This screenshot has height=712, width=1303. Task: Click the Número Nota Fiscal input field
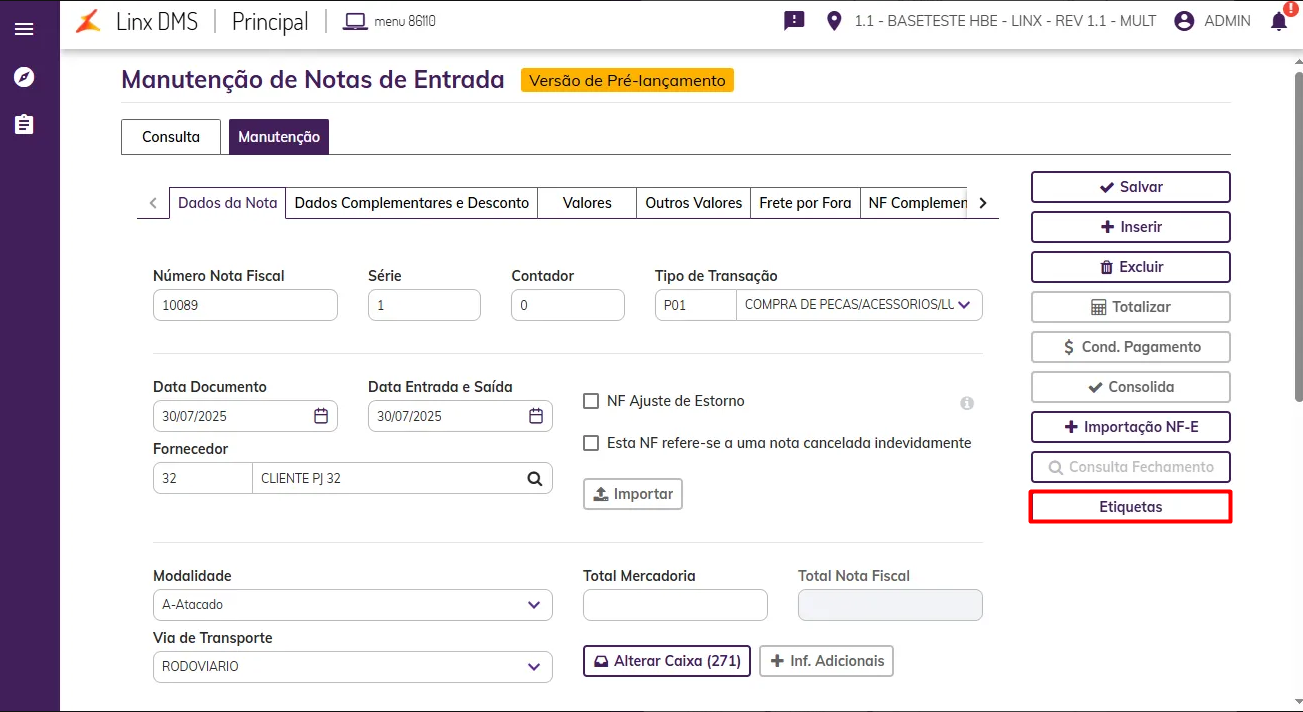point(245,305)
